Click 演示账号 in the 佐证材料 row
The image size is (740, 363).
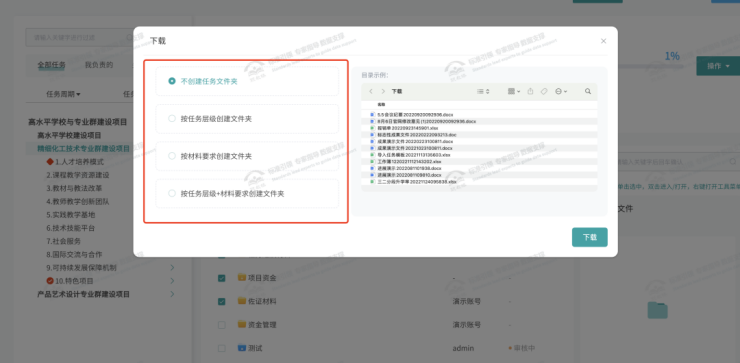coord(467,301)
